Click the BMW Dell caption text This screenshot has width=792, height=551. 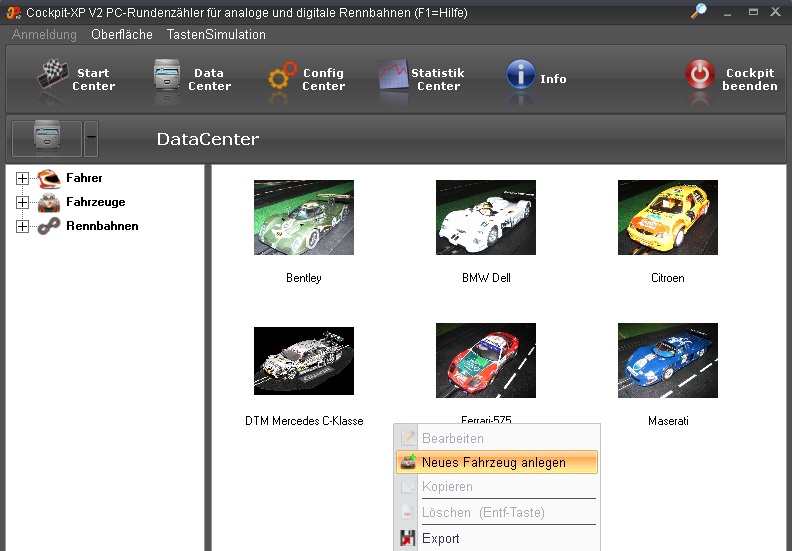tap(486, 278)
